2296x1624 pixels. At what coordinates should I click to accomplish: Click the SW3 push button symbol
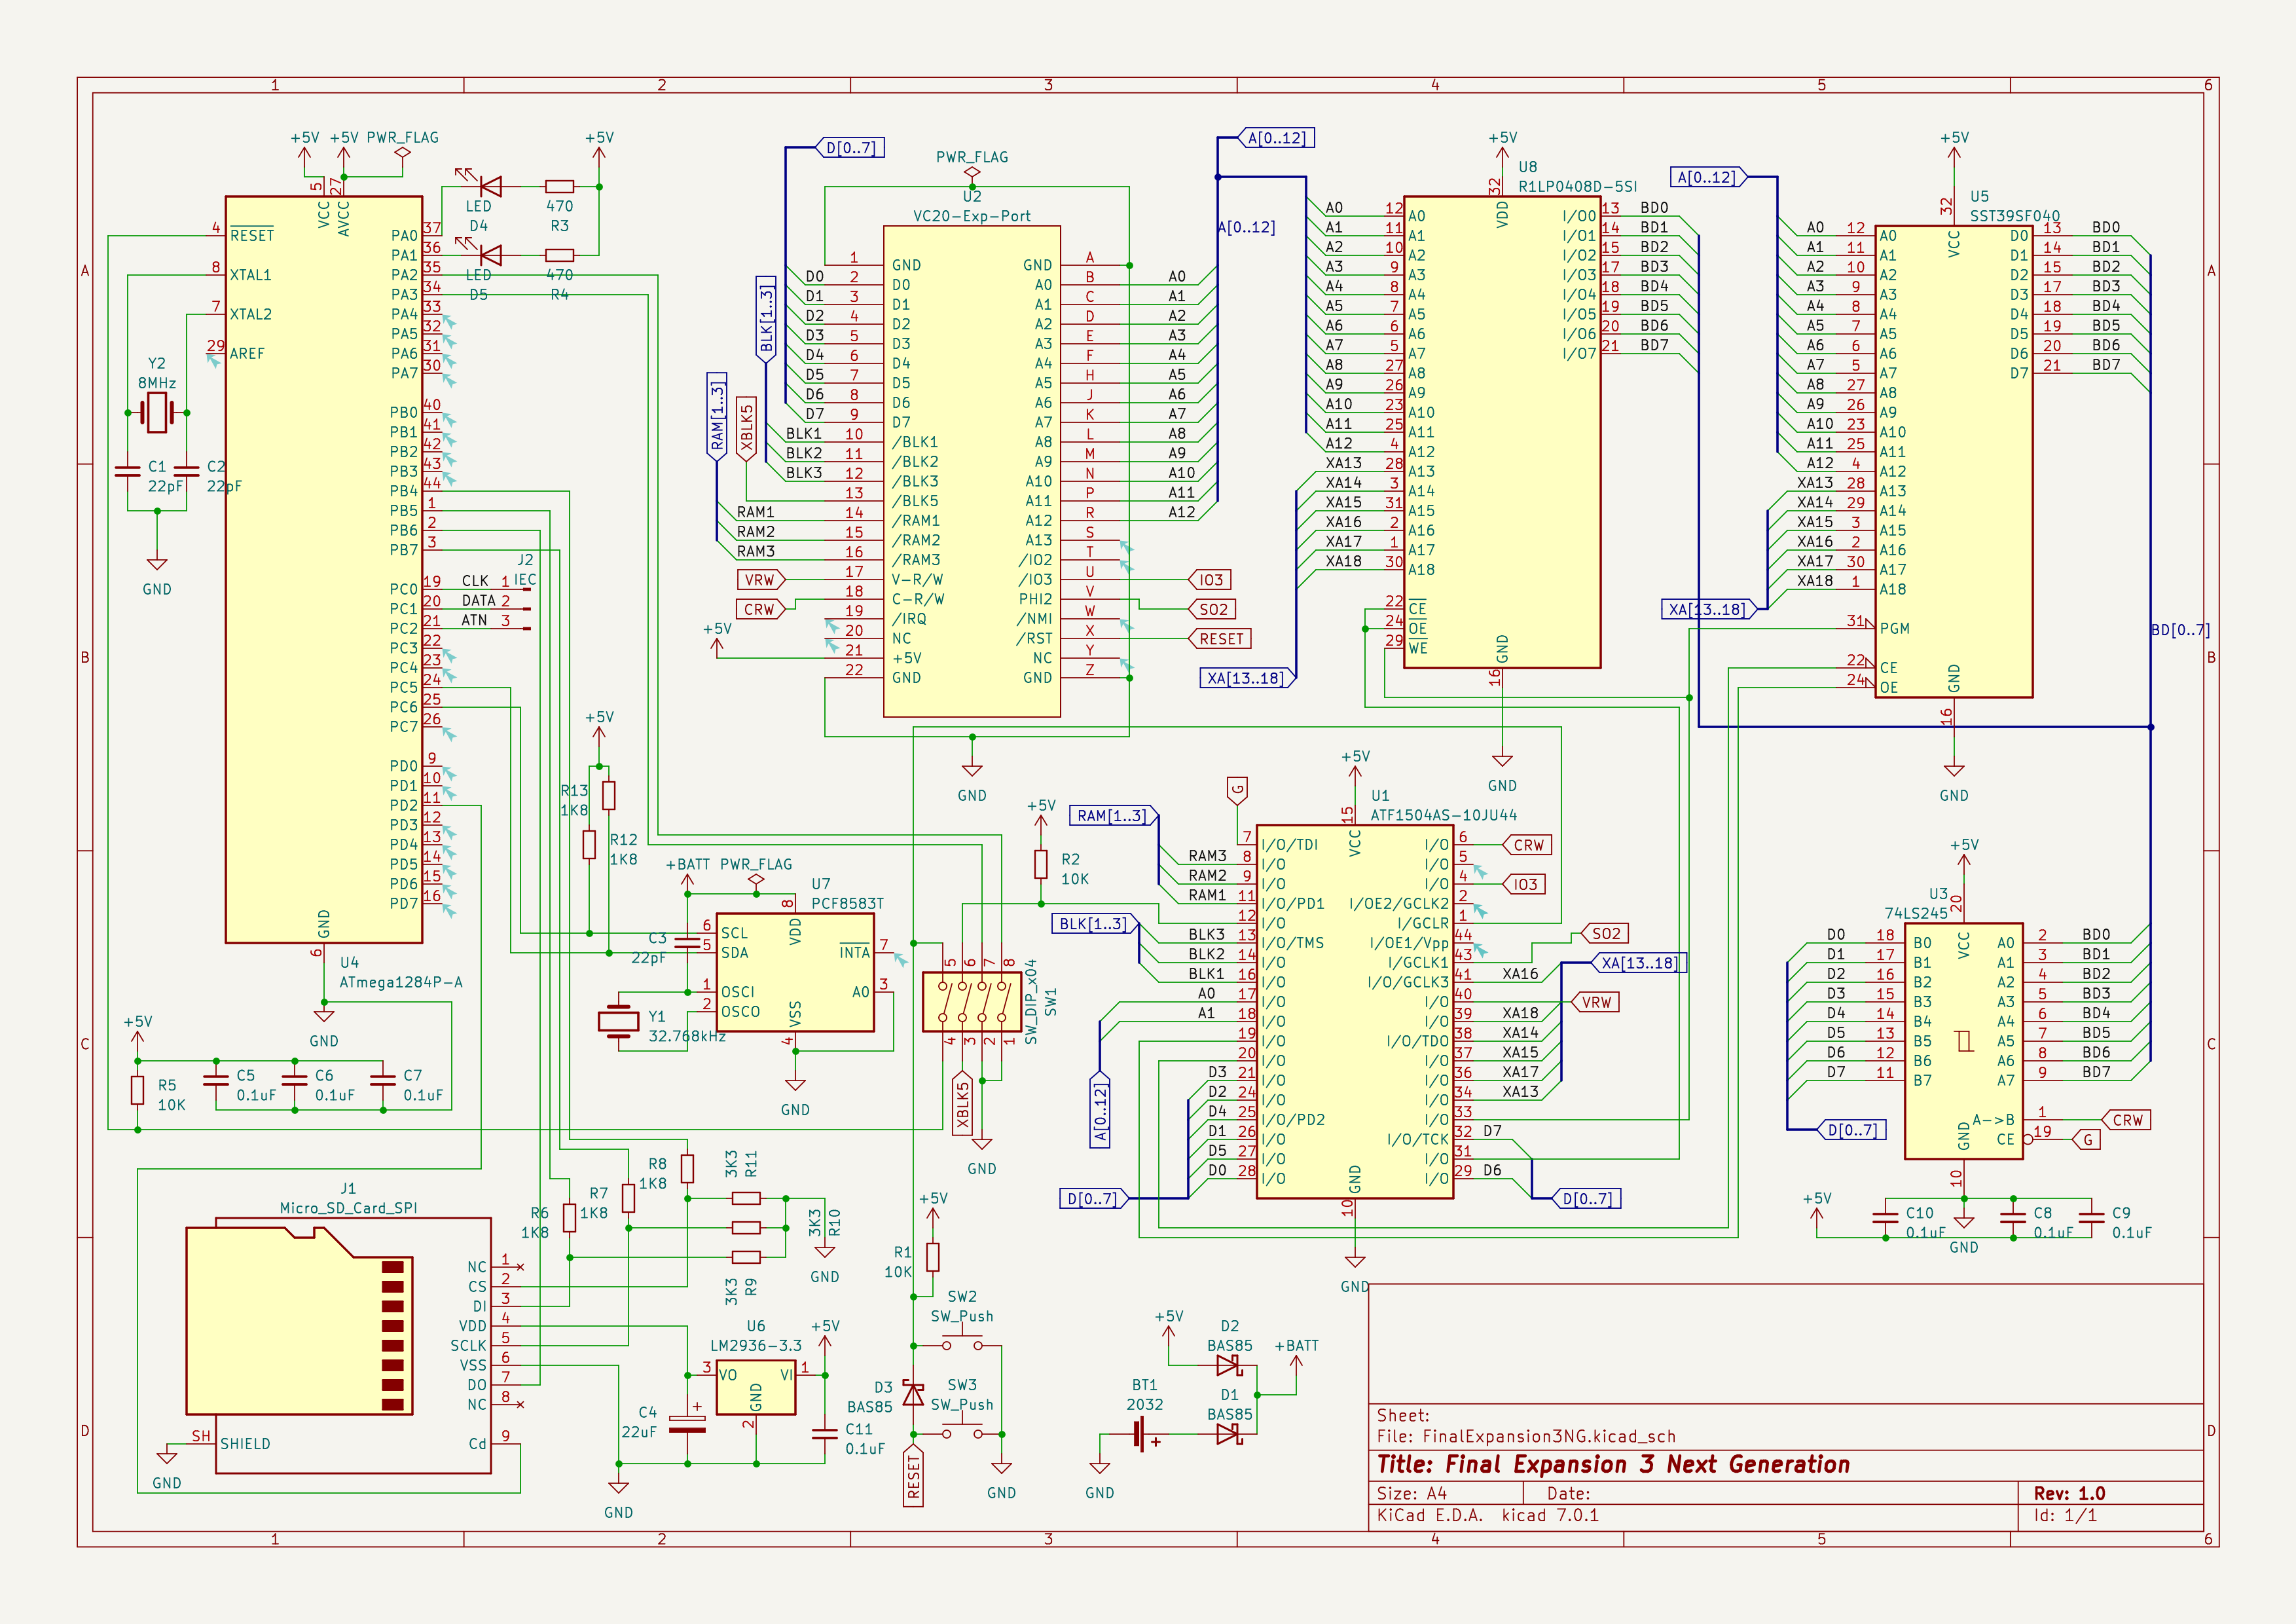point(962,1430)
